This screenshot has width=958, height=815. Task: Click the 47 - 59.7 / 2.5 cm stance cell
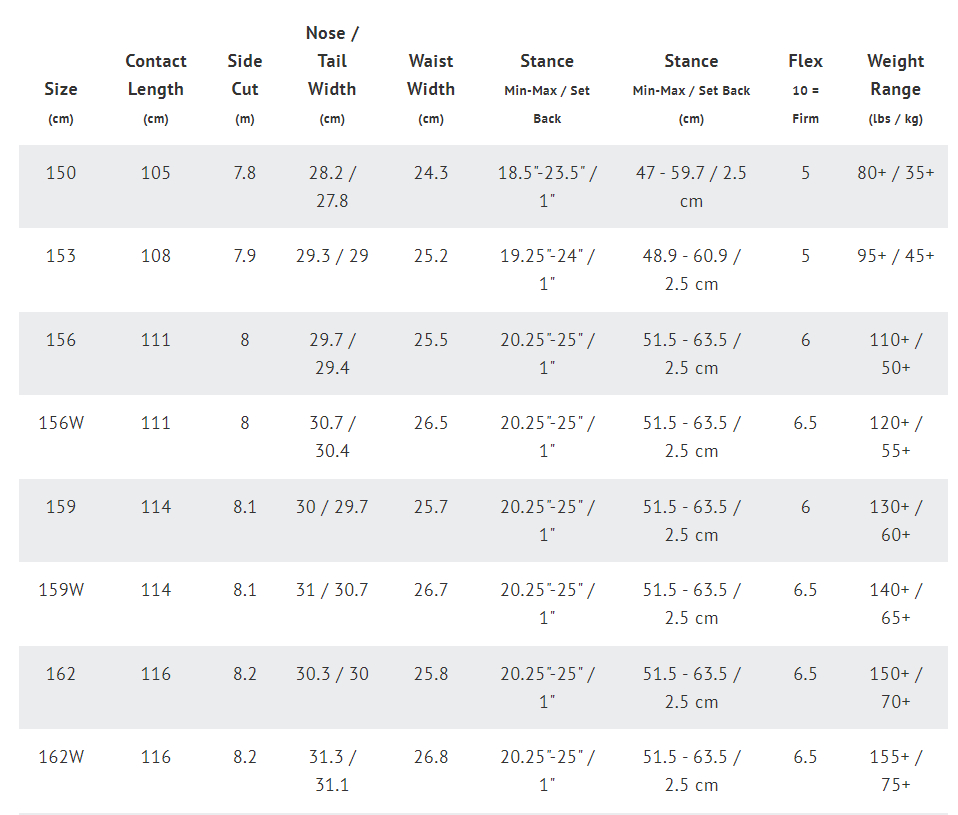pyautogui.click(x=691, y=187)
